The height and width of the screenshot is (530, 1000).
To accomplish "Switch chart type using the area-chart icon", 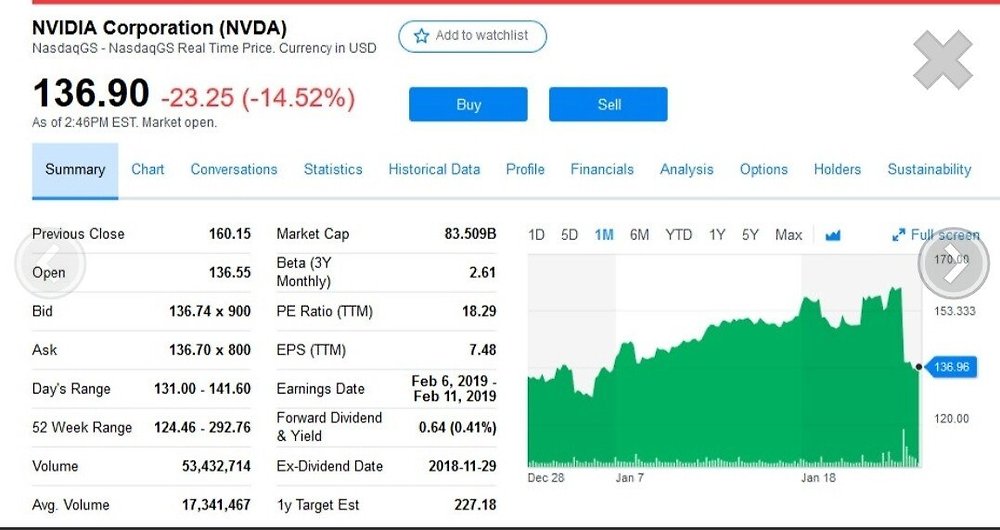I will pyautogui.click(x=832, y=235).
